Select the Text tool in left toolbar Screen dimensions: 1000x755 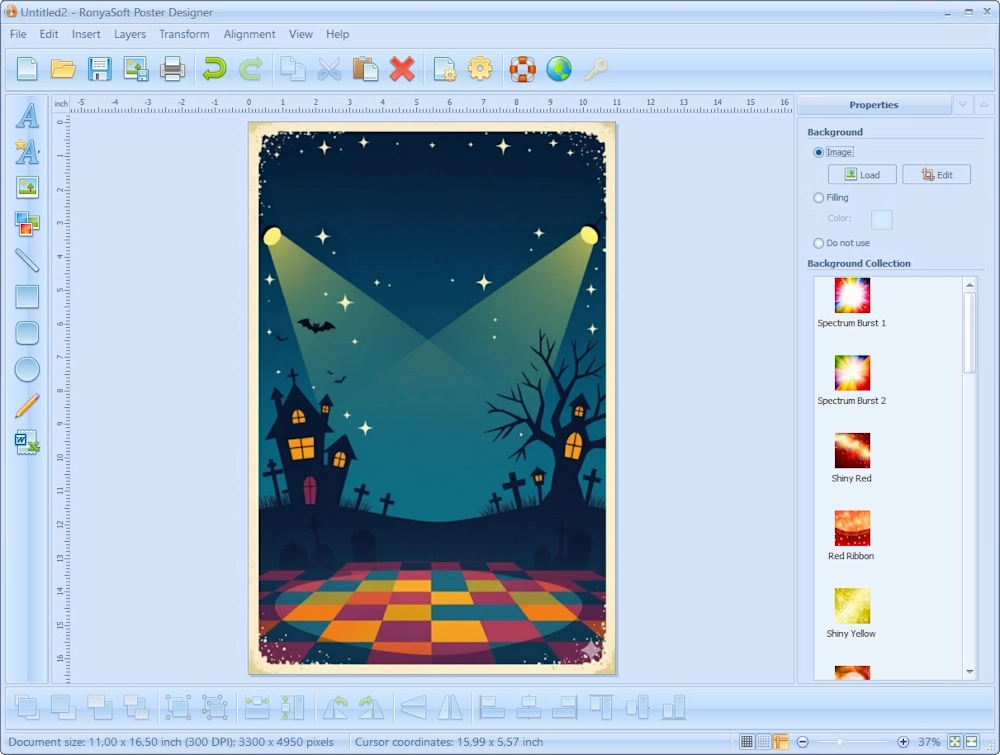point(27,116)
